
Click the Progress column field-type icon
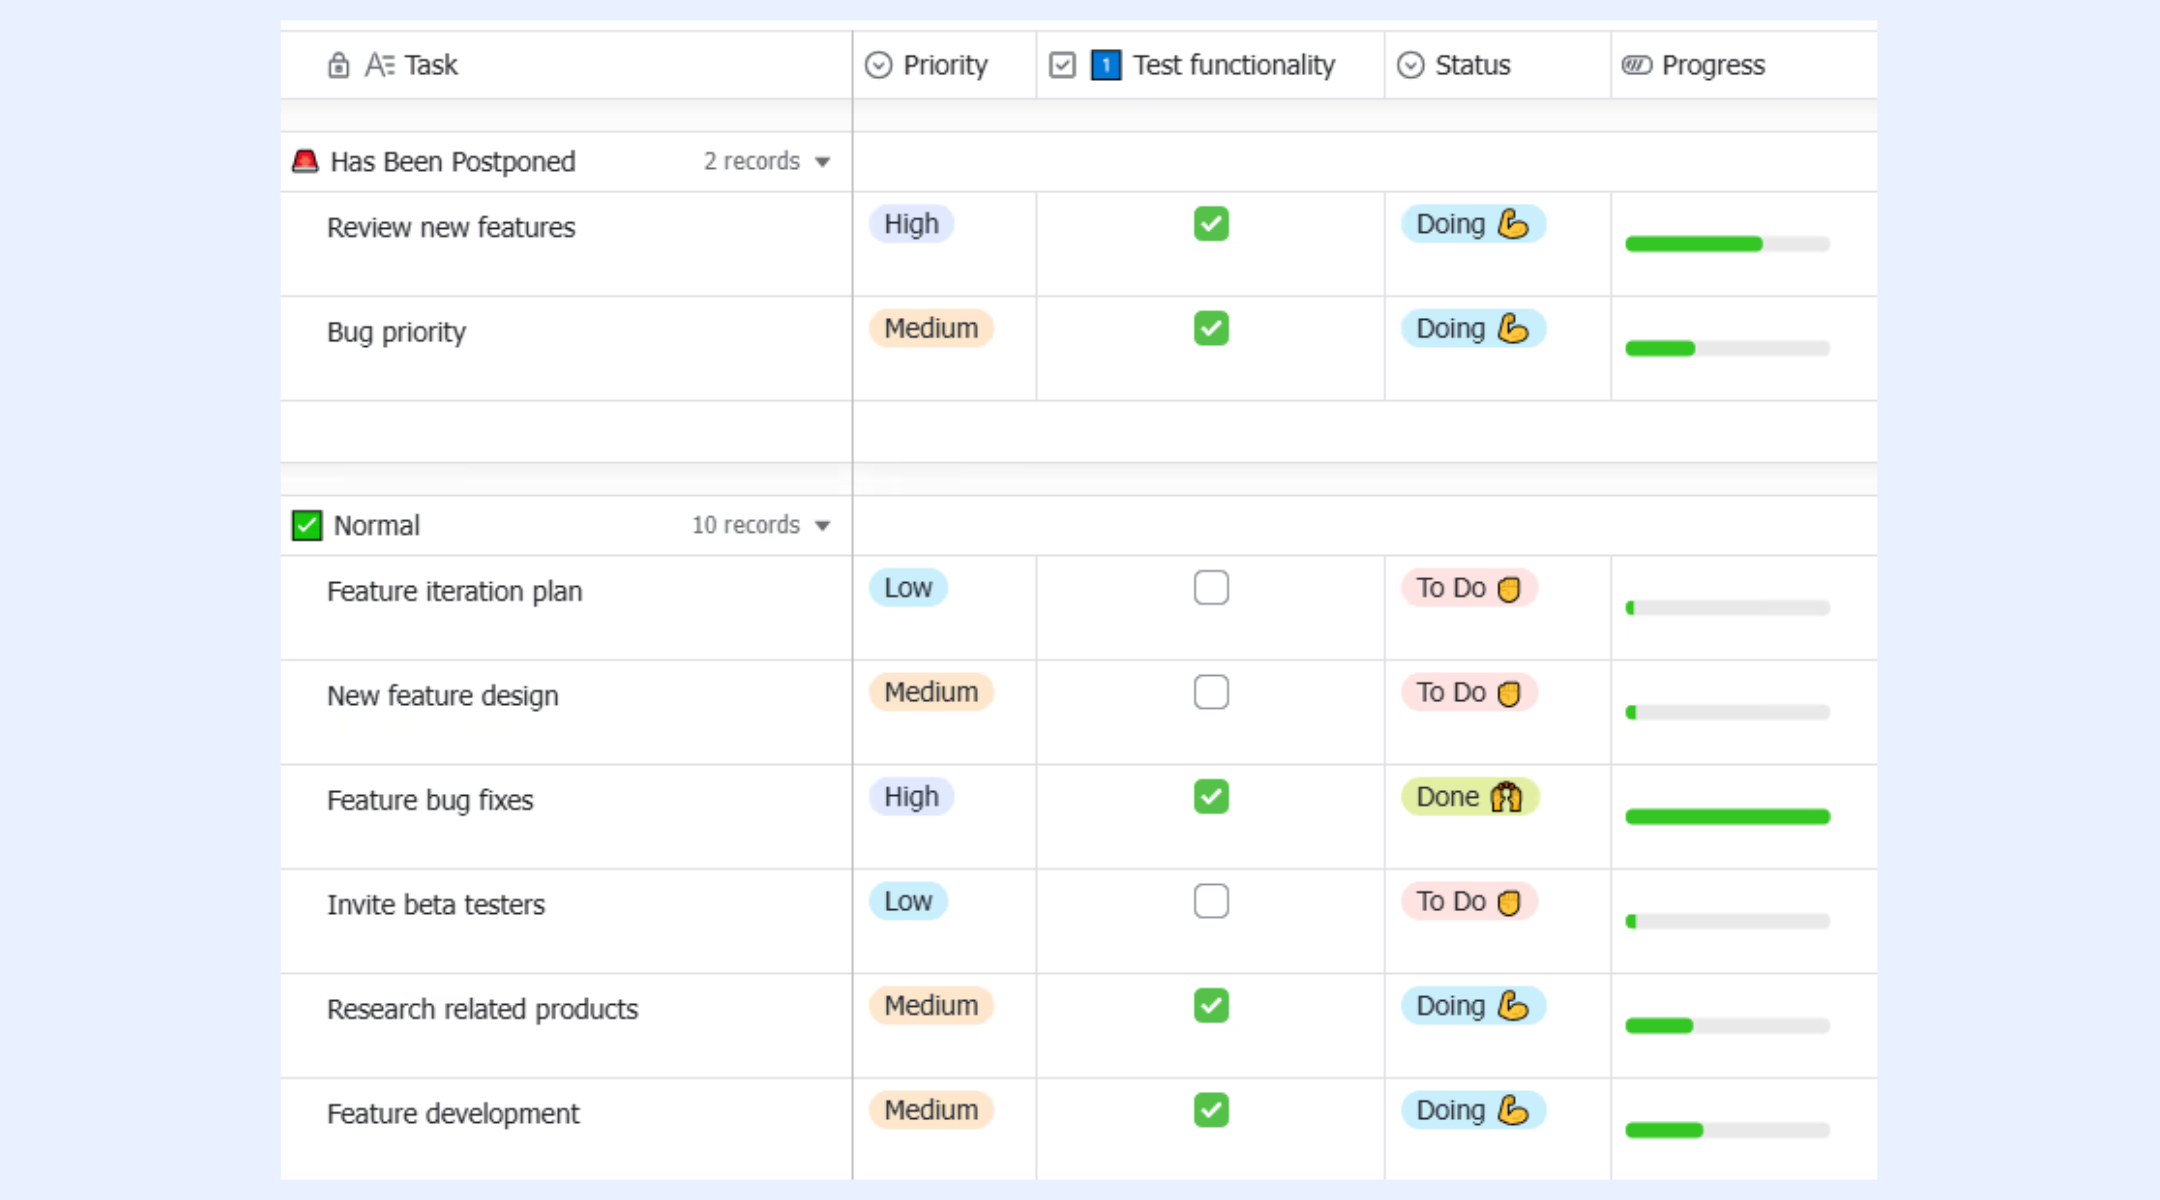point(1636,65)
